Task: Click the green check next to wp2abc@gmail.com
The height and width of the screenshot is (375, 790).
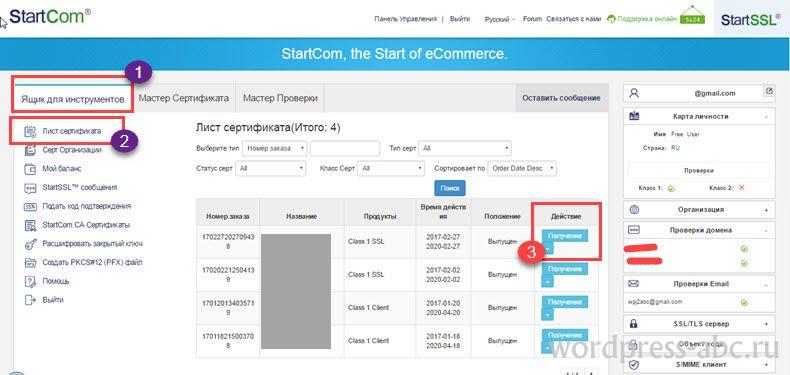Action: point(744,303)
